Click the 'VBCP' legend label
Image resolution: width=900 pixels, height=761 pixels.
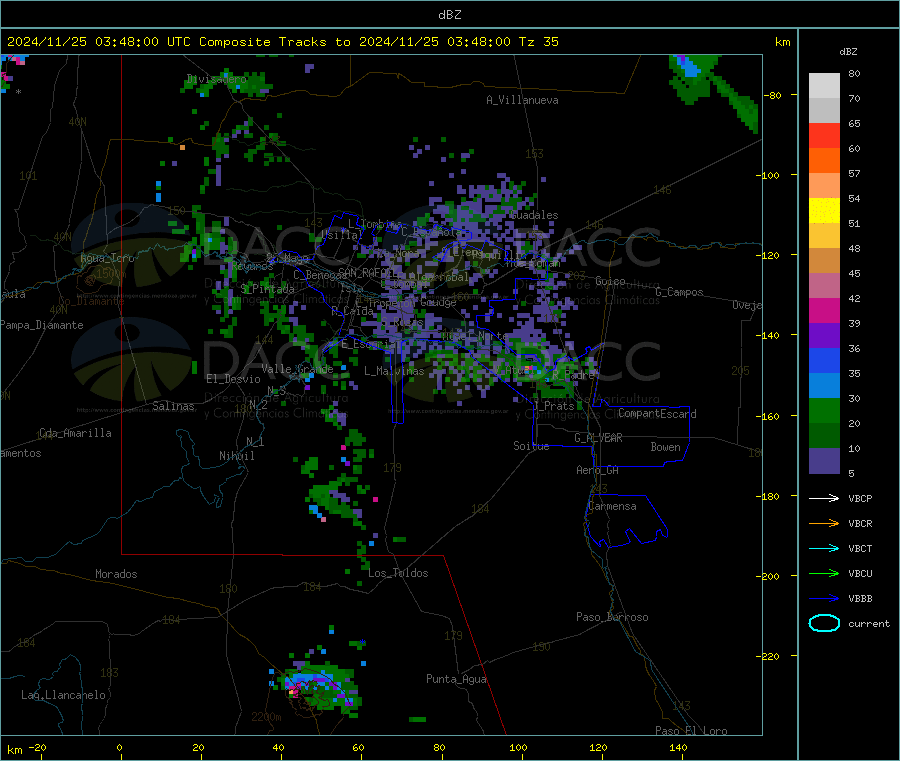pos(860,499)
